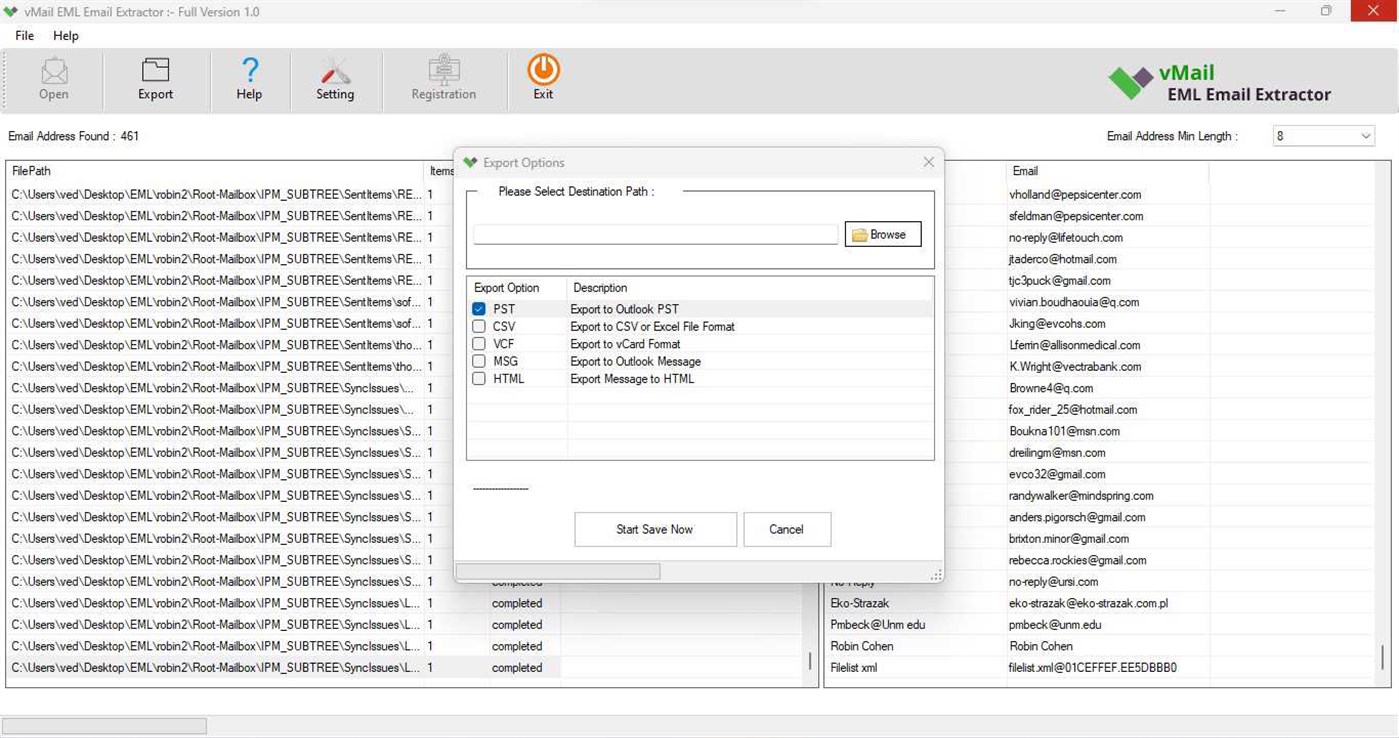Open the File menu
Screen dimensions: 1399x738
tap(23, 35)
